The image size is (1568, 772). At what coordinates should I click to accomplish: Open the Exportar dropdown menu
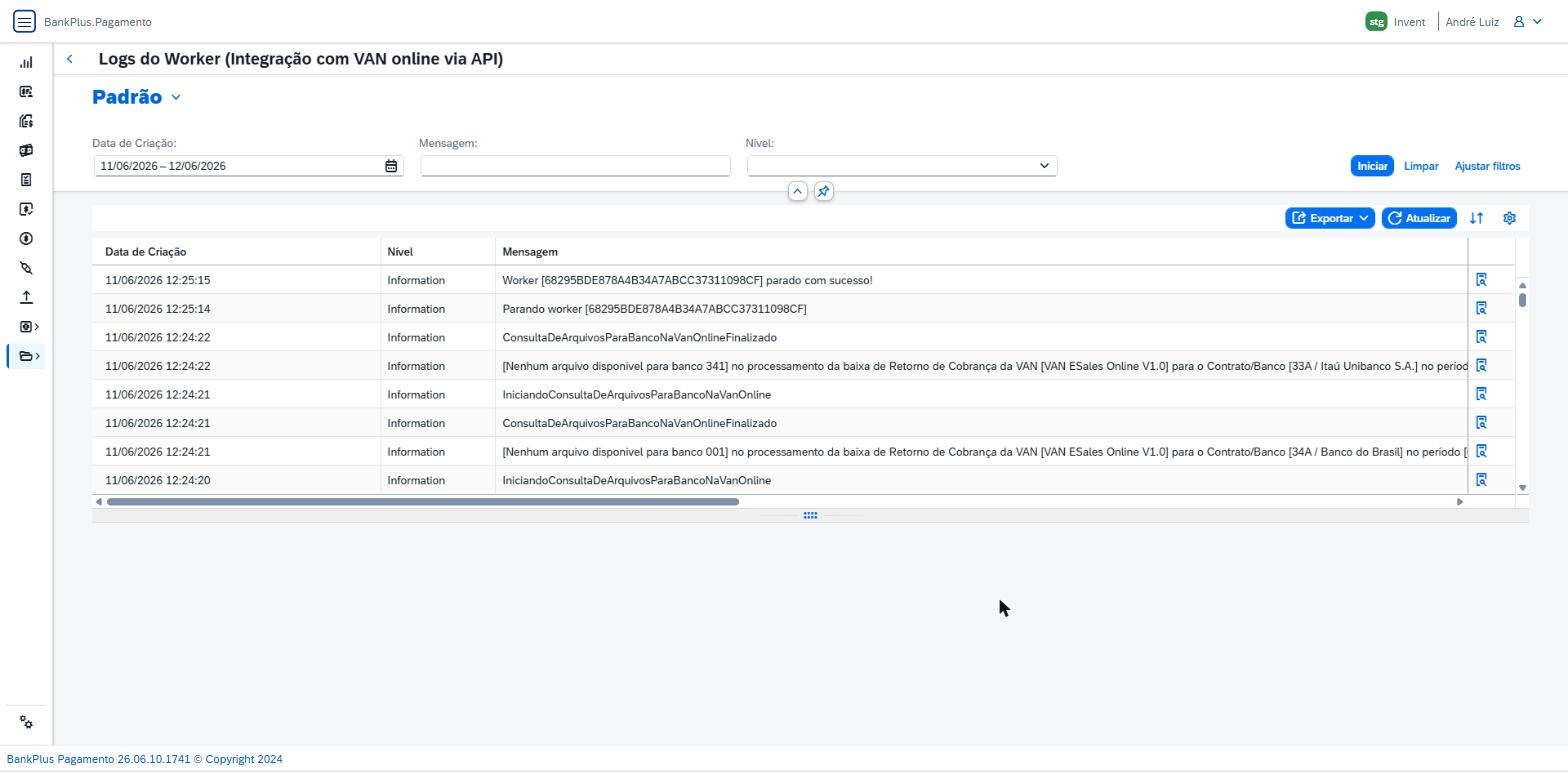1330,218
